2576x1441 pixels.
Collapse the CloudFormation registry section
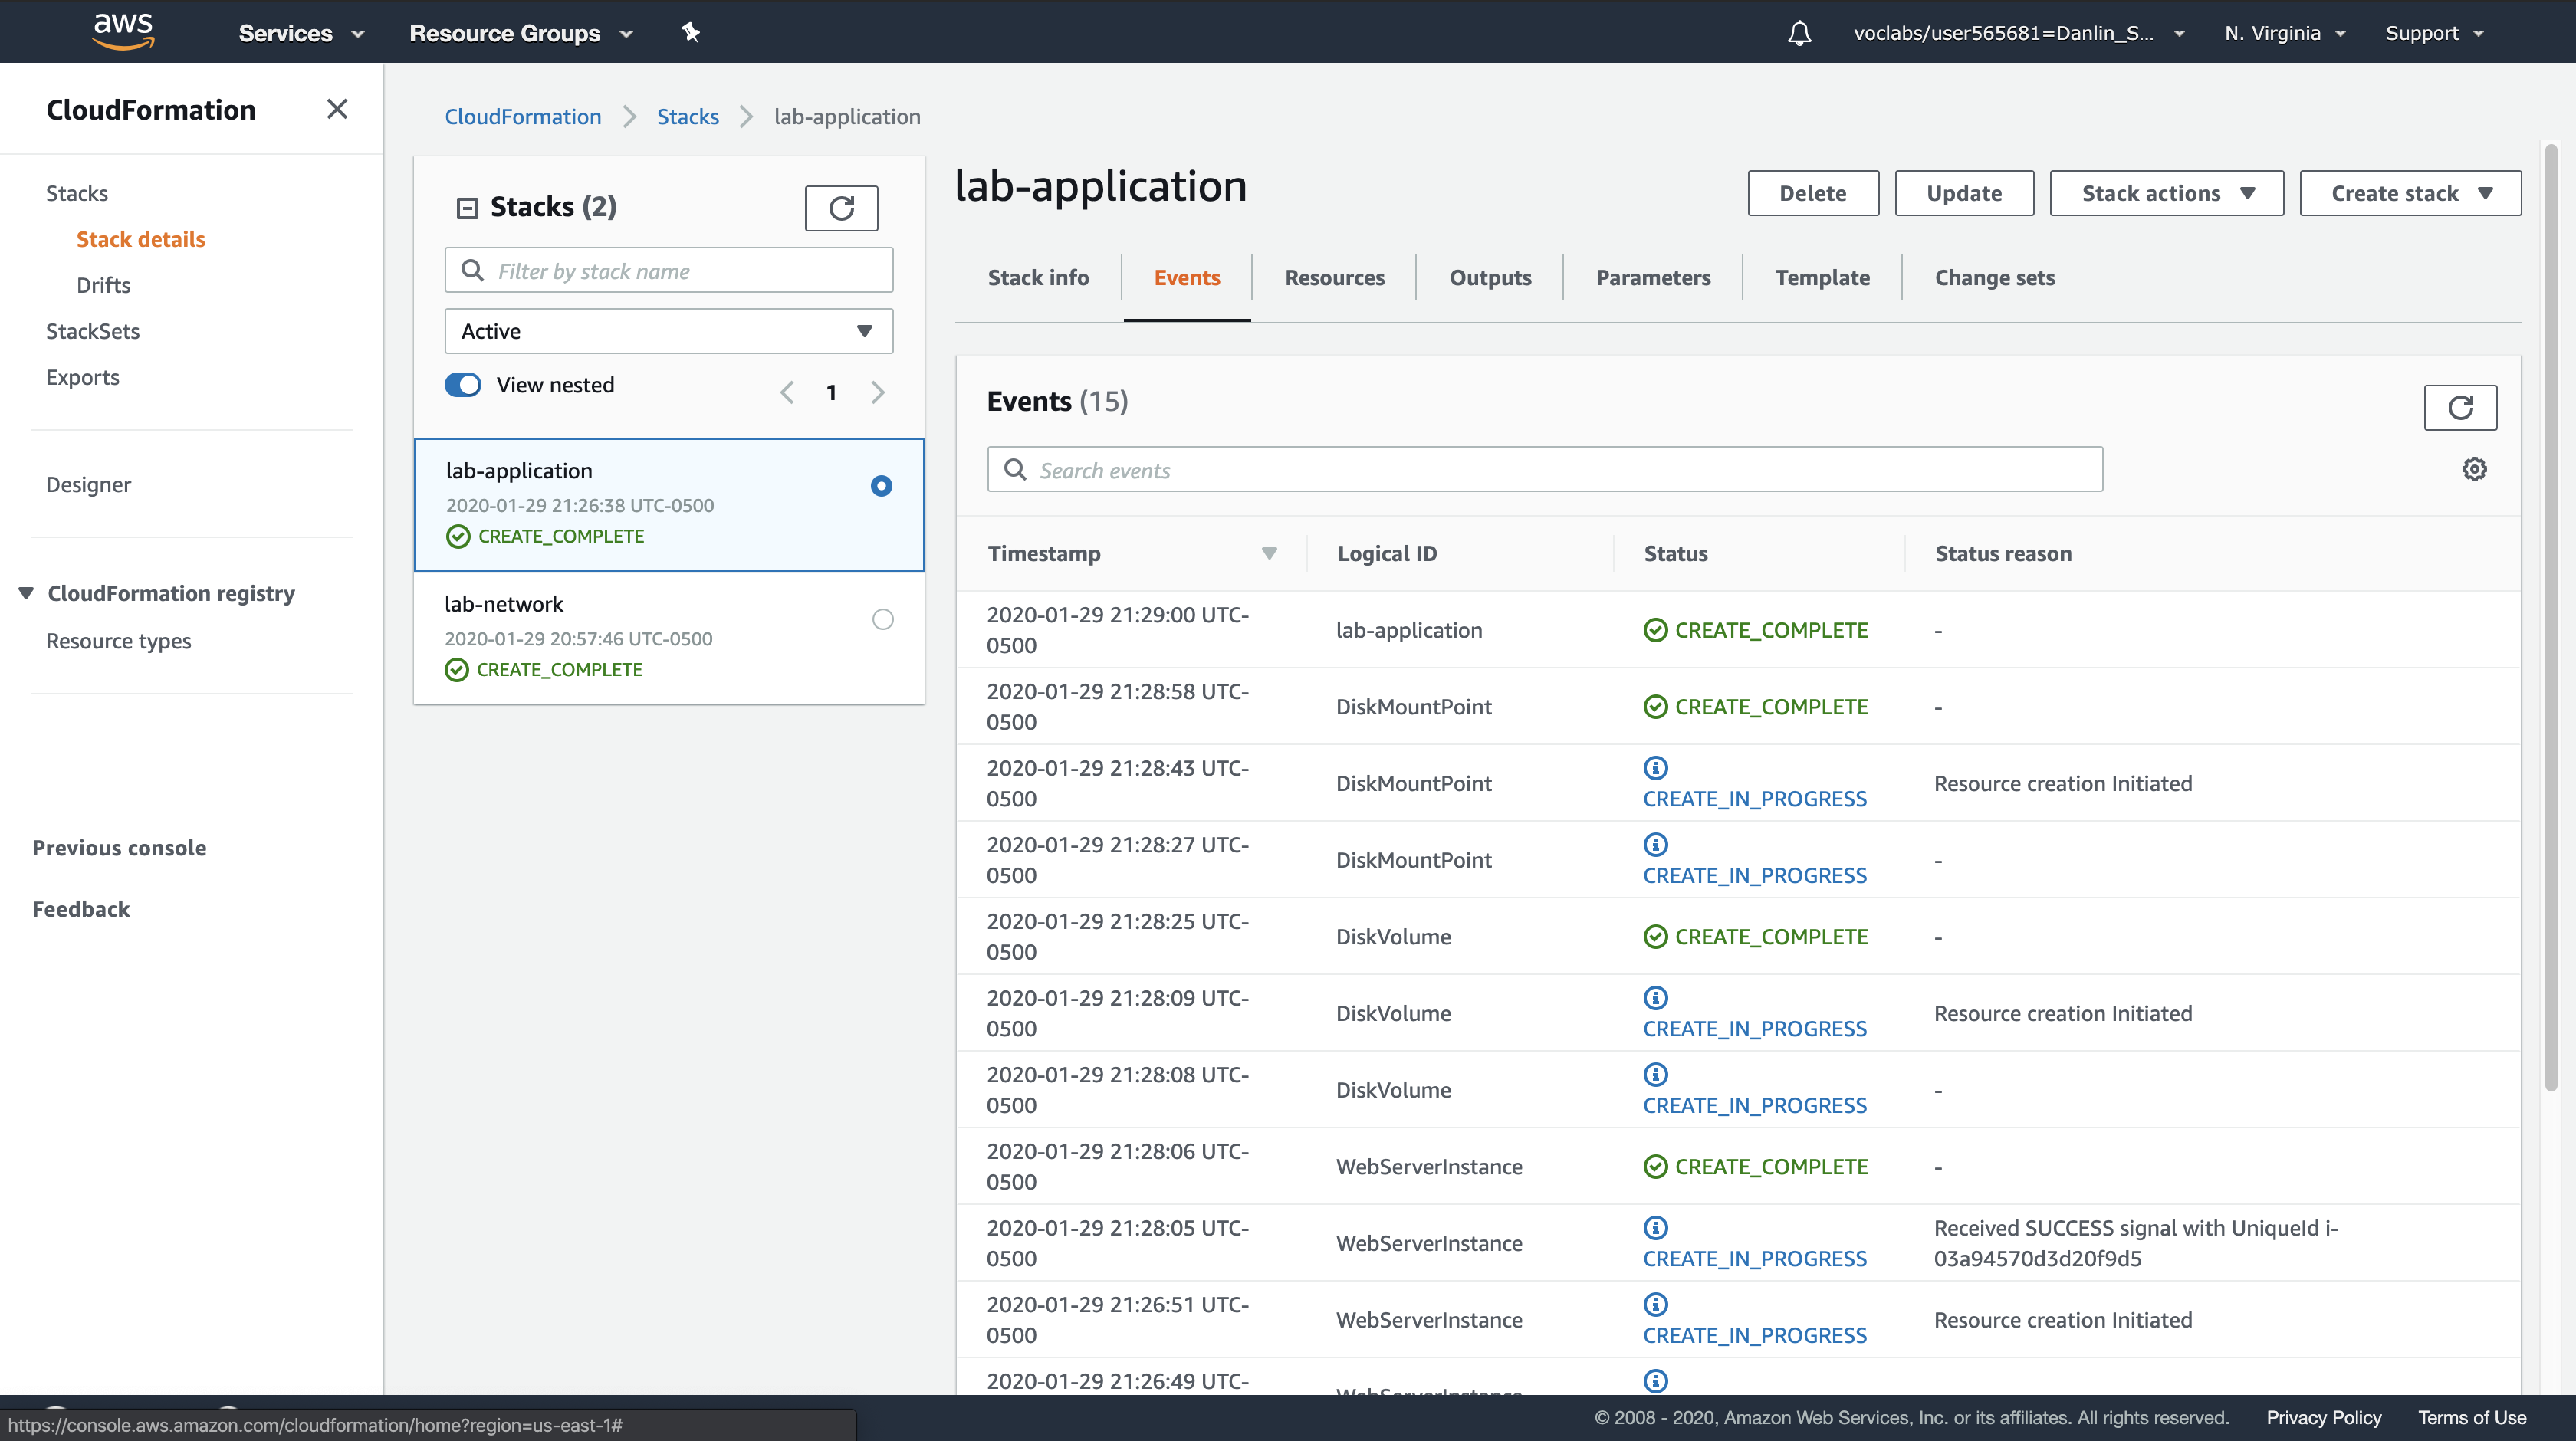click(26, 593)
